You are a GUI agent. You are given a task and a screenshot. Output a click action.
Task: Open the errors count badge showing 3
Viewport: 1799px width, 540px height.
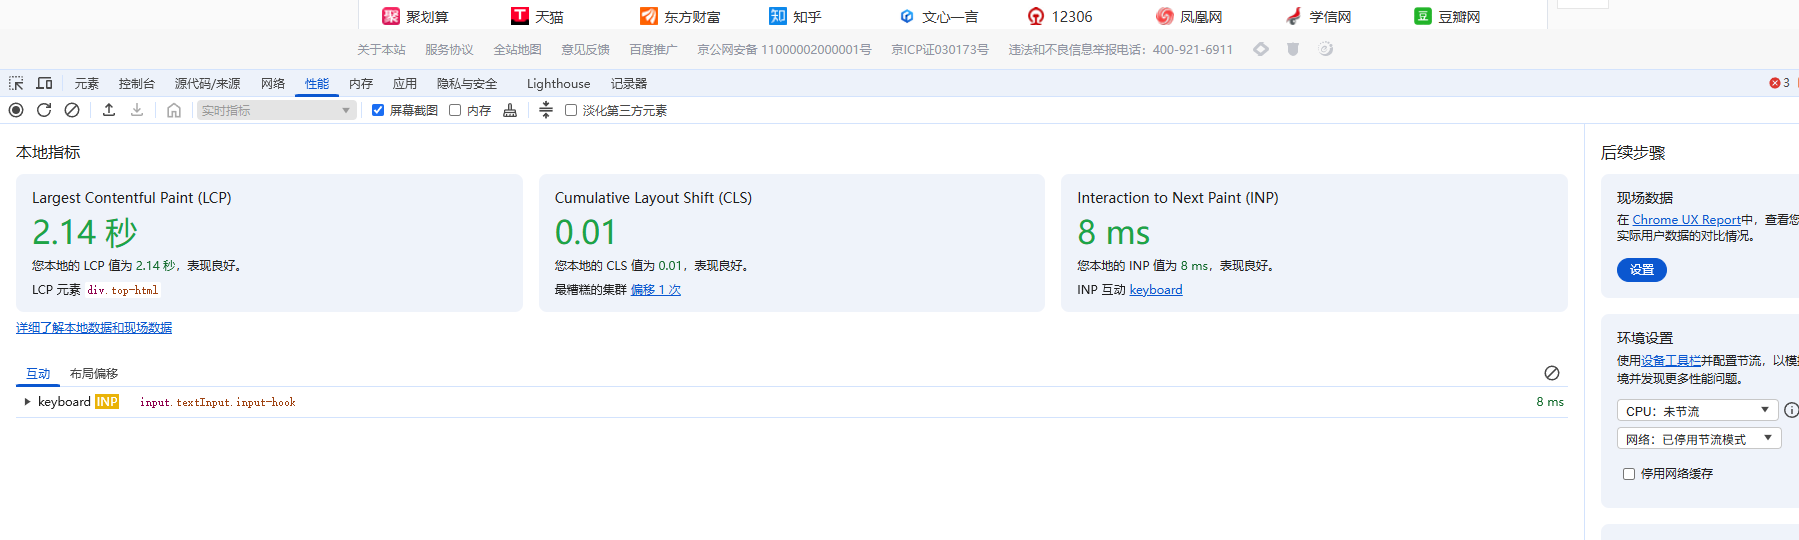(x=1780, y=83)
